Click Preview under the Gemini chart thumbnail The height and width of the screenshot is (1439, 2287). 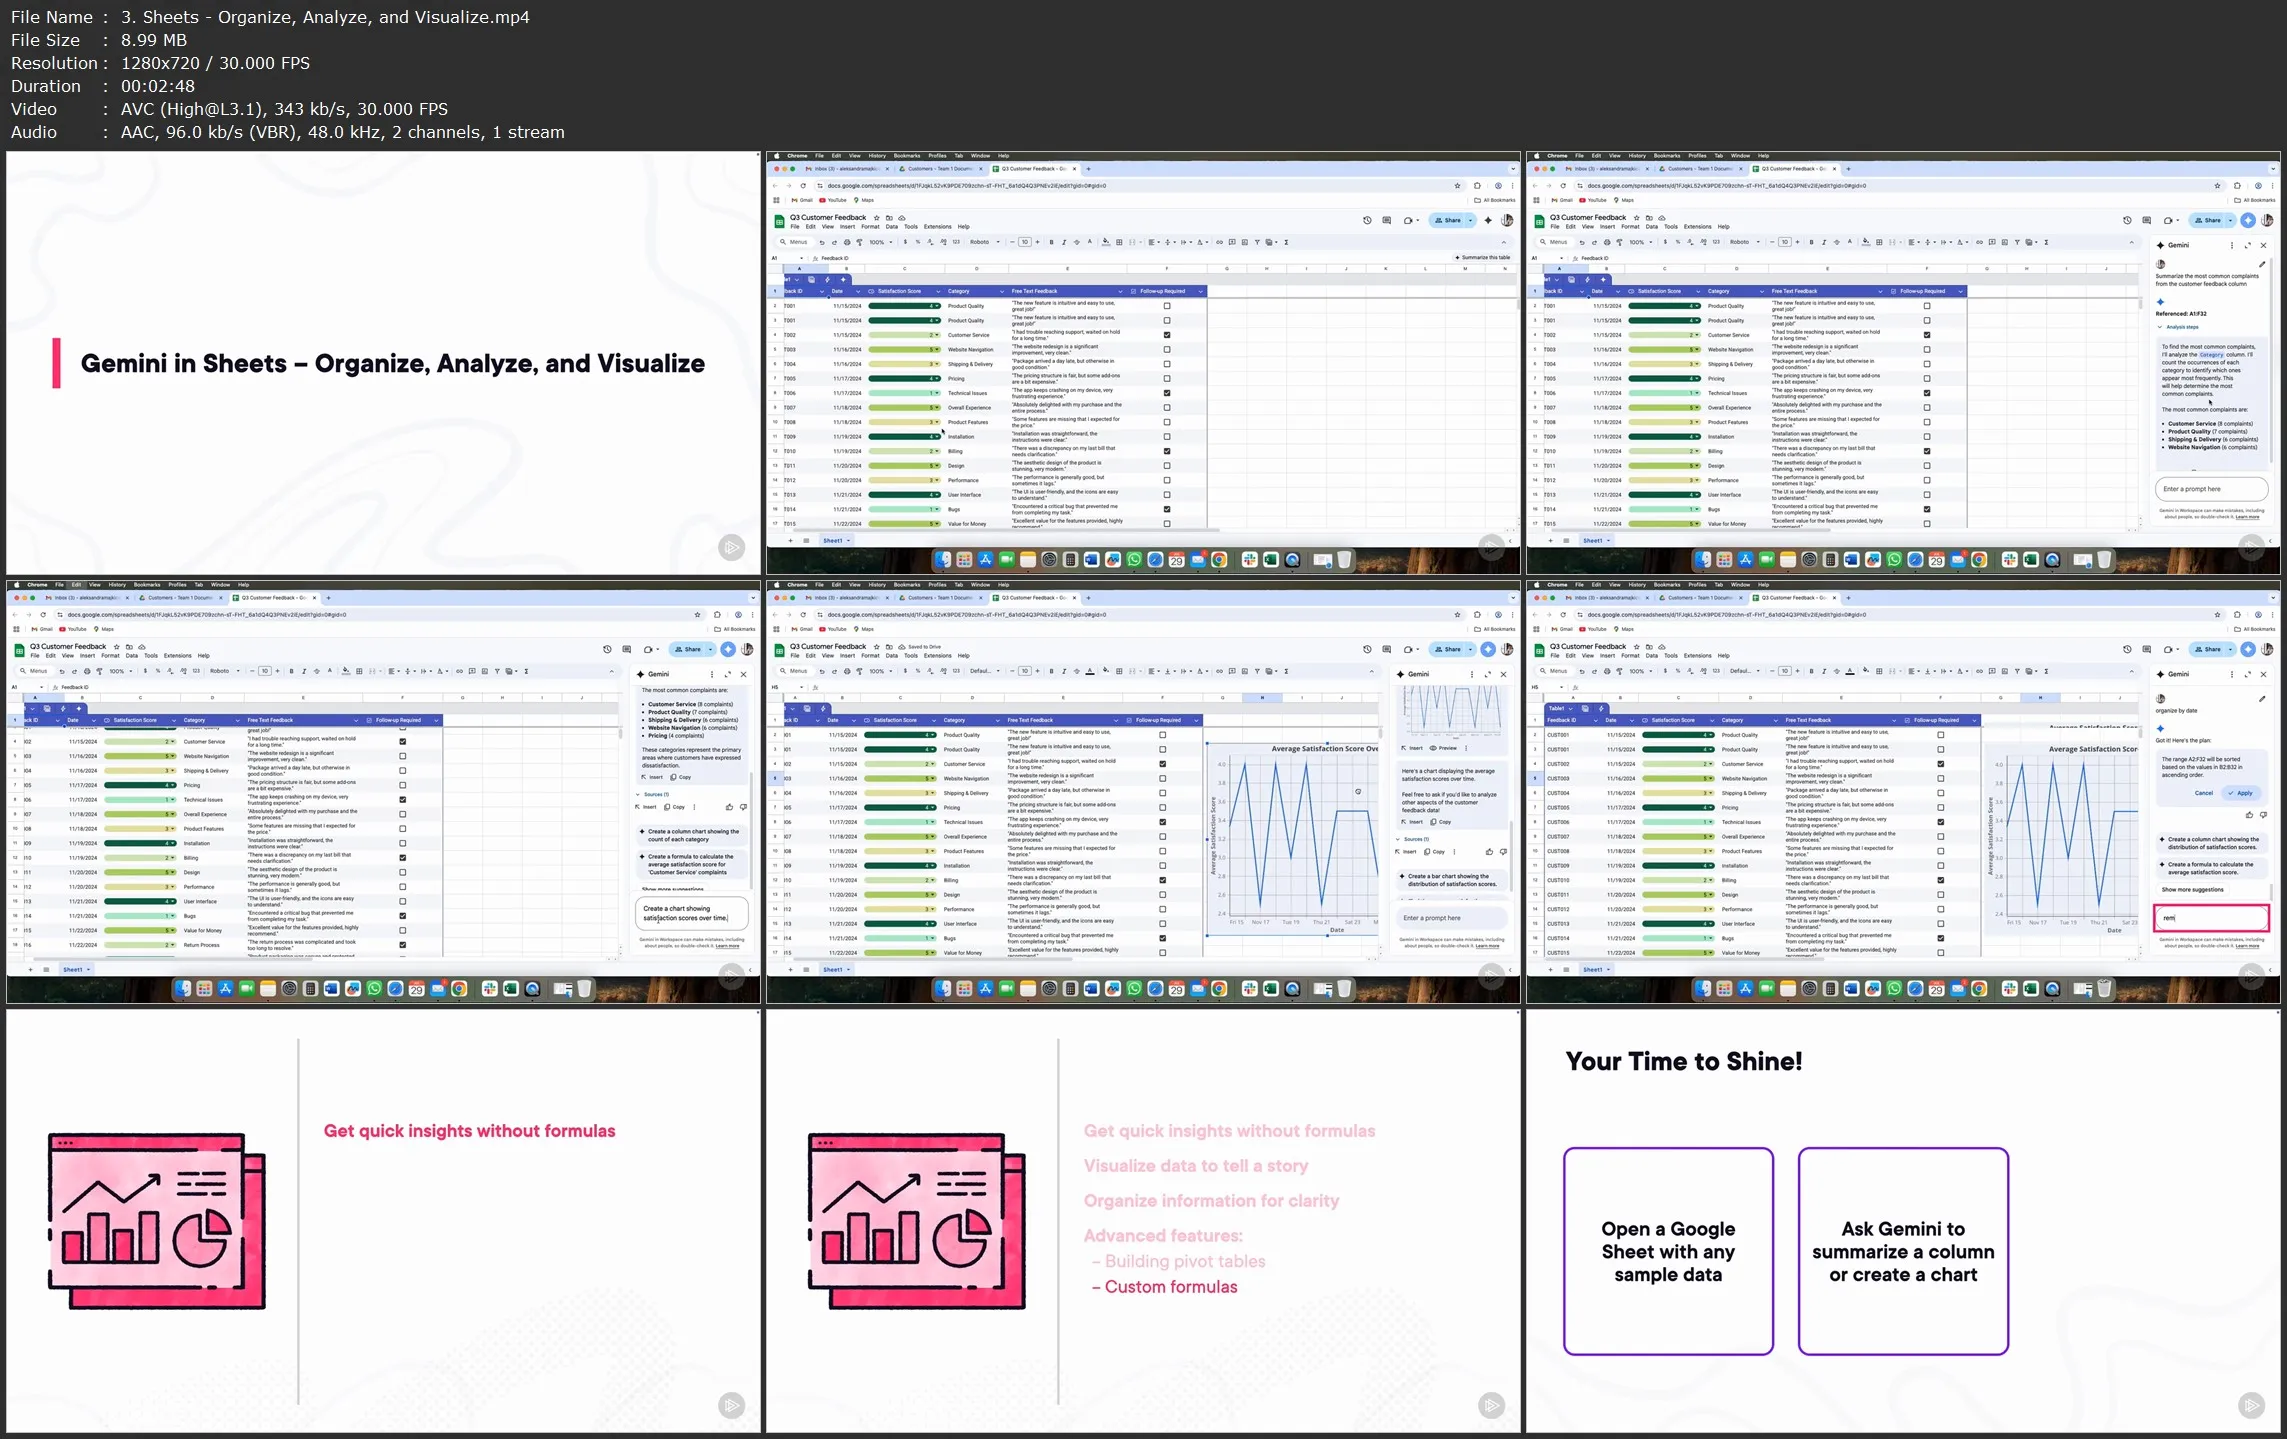[x=1443, y=748]
